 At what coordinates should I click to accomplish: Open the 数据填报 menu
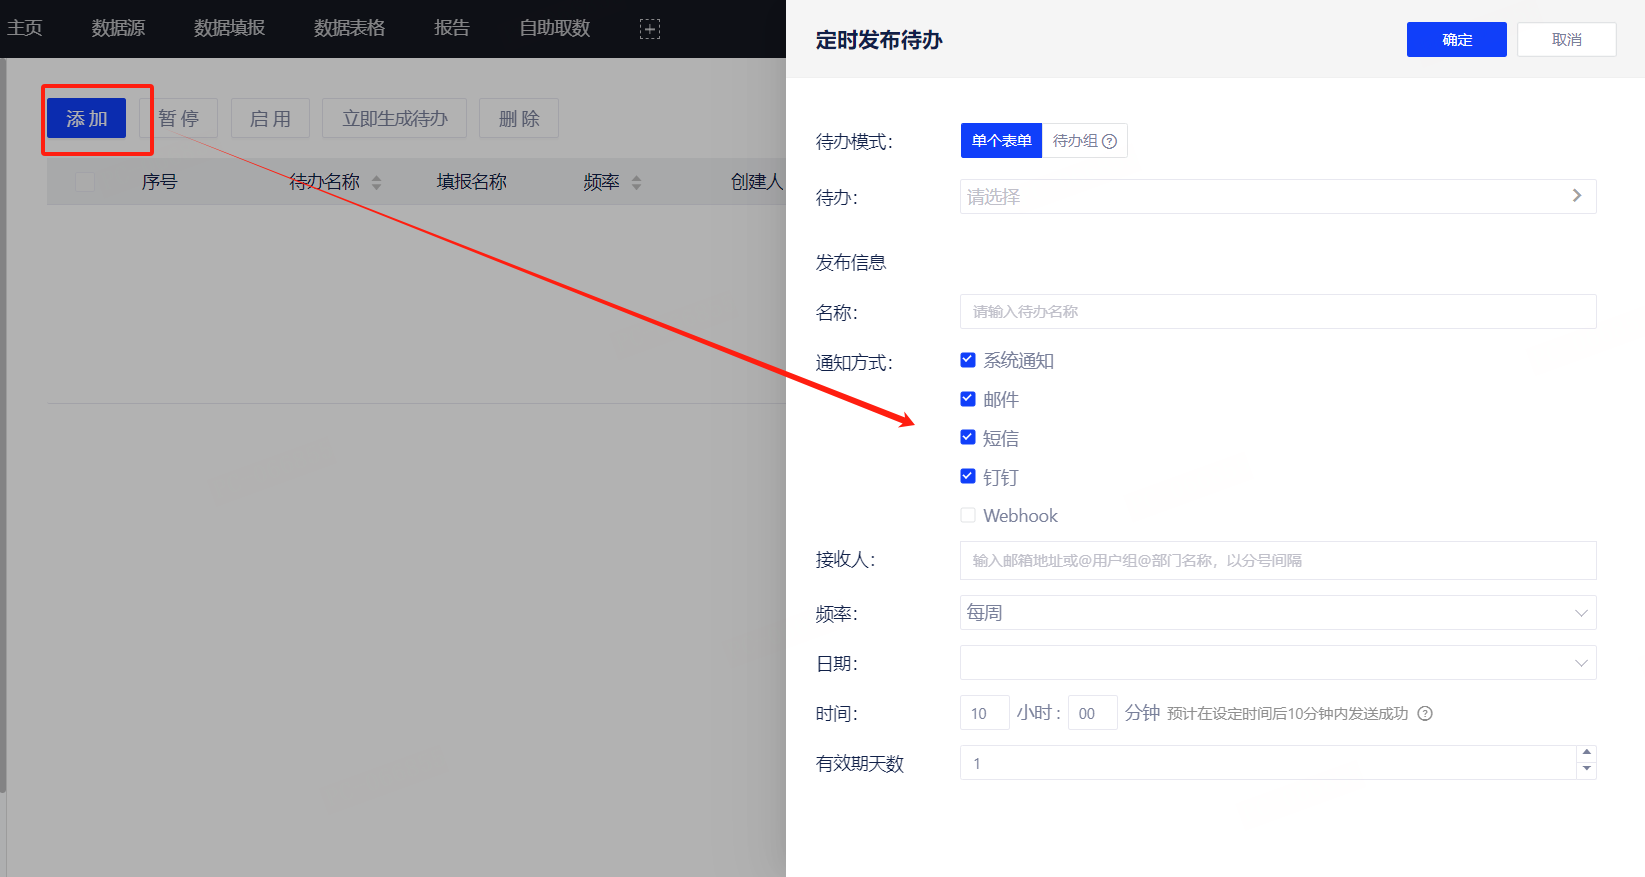229,28
